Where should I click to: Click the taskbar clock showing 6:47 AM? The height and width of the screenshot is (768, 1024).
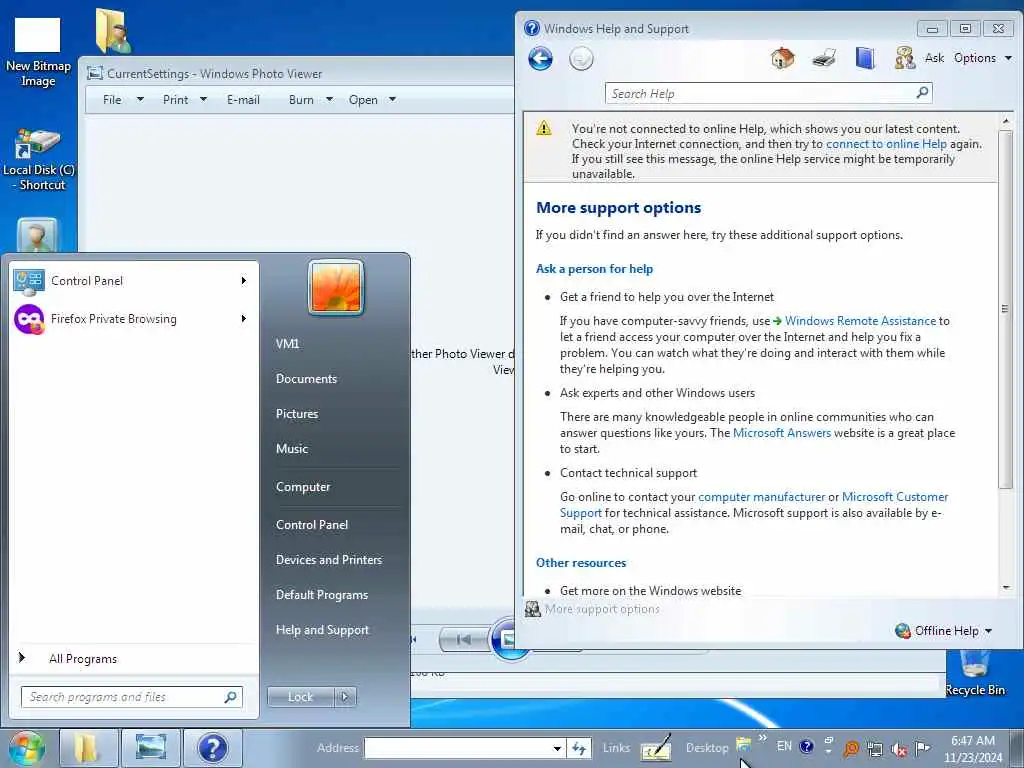point(973,748)
